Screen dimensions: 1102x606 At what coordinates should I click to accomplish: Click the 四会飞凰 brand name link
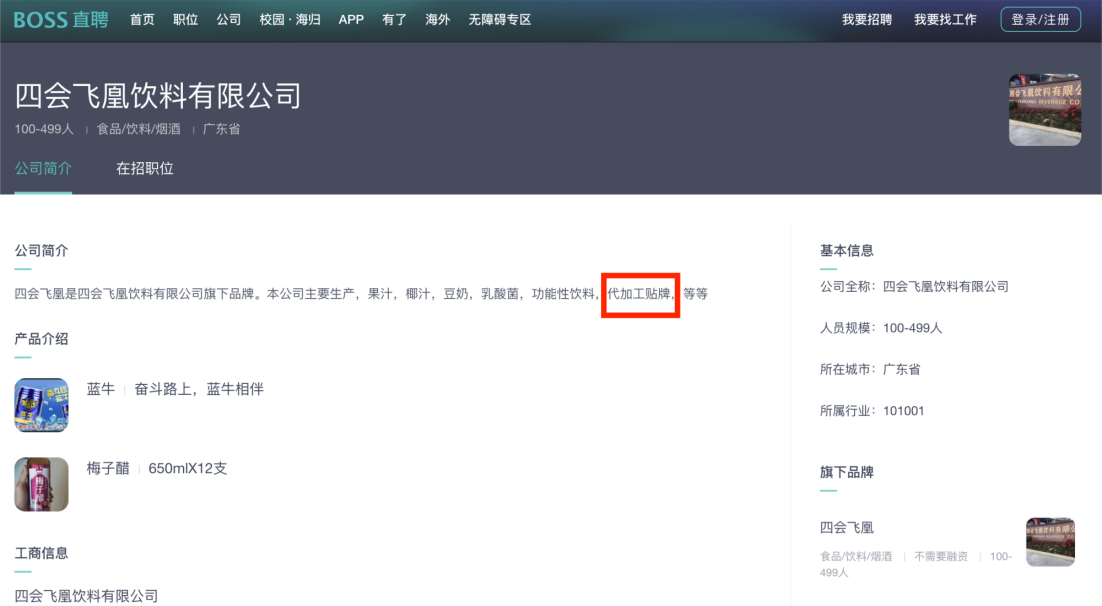847,528
